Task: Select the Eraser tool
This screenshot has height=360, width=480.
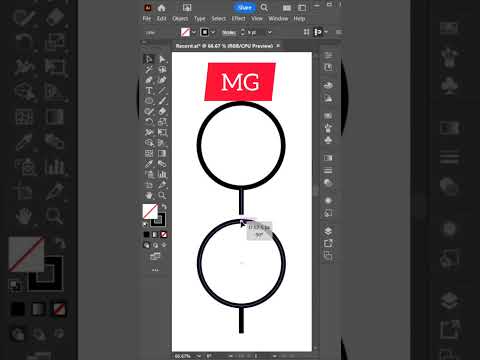Action: 162,111
